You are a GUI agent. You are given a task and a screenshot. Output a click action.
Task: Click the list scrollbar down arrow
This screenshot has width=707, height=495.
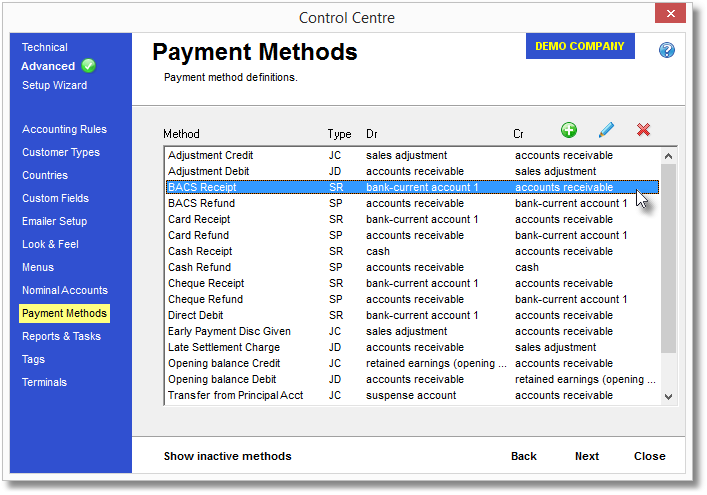tap(668, 397)
